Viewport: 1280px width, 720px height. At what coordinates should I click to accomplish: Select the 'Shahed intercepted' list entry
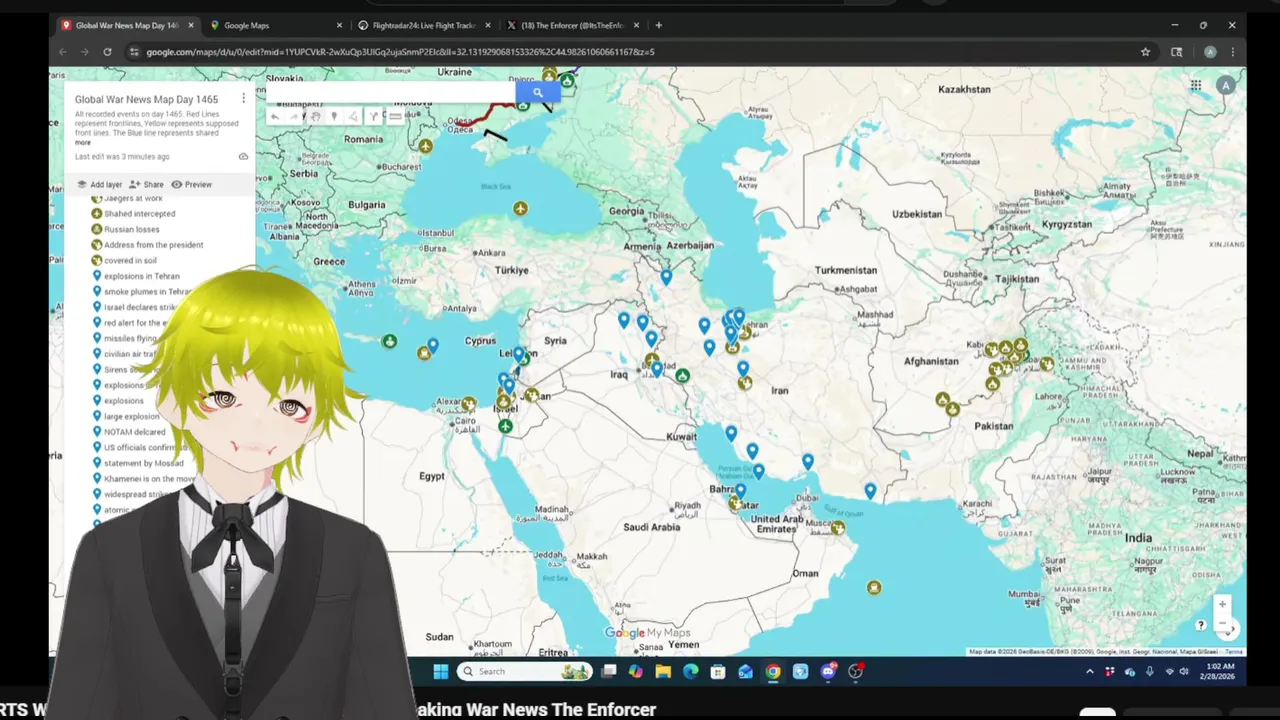[139, 214]
